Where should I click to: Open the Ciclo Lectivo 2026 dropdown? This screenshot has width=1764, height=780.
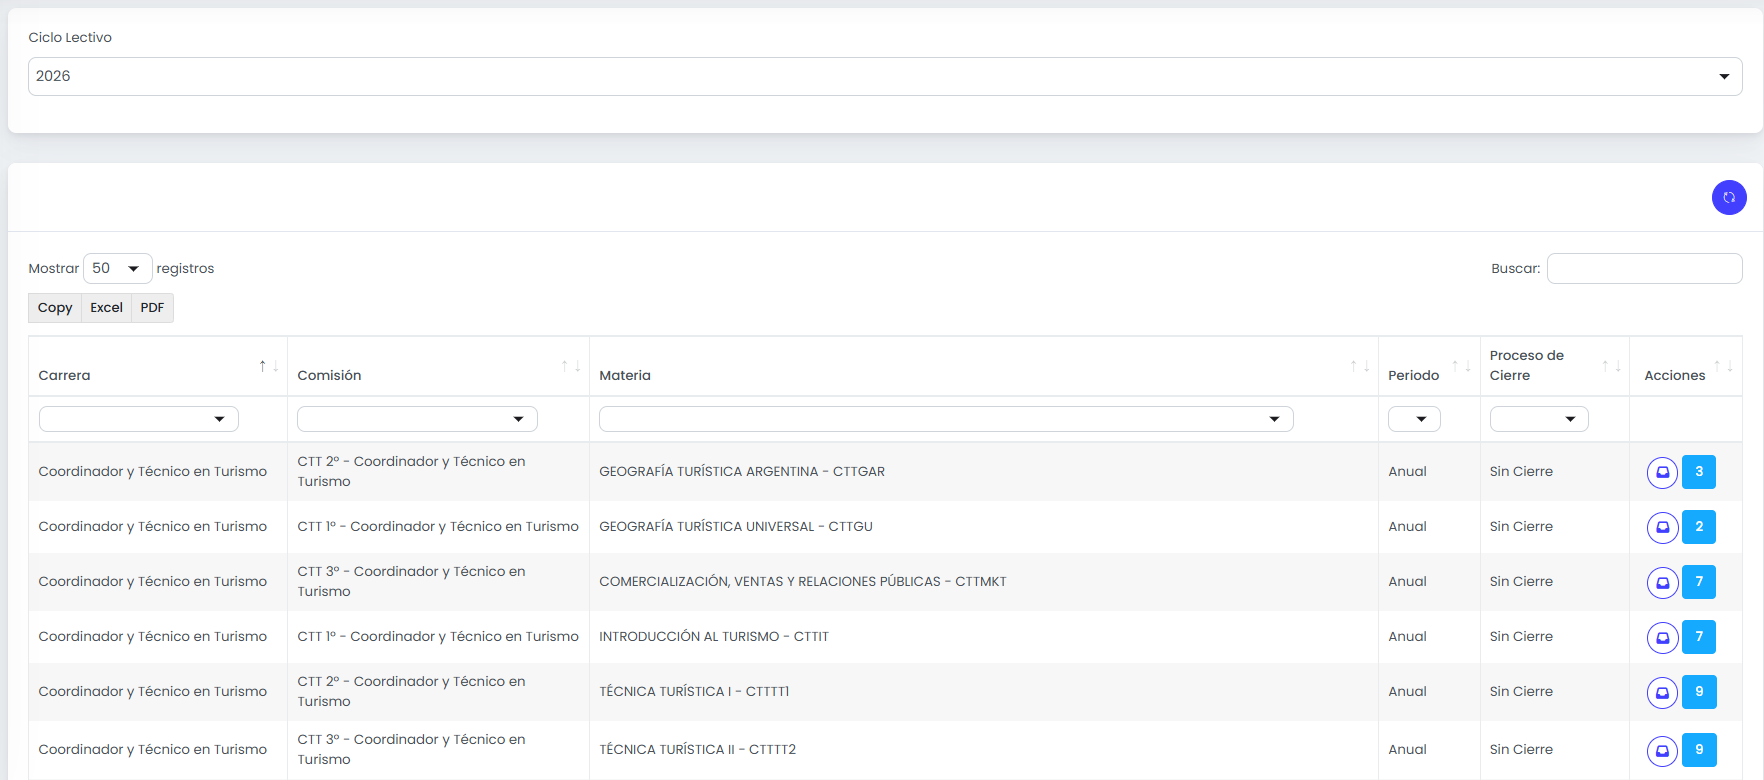pyautogui.click(x=885, y=77)
